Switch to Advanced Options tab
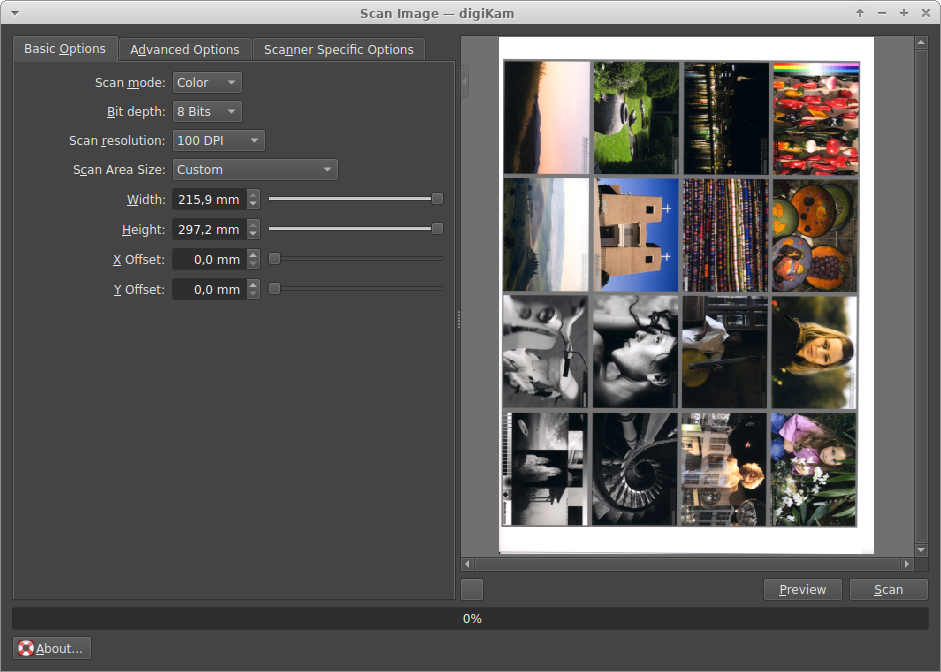Image resolution: width=941 pixels, height=672 pixels. pos(185,50)
